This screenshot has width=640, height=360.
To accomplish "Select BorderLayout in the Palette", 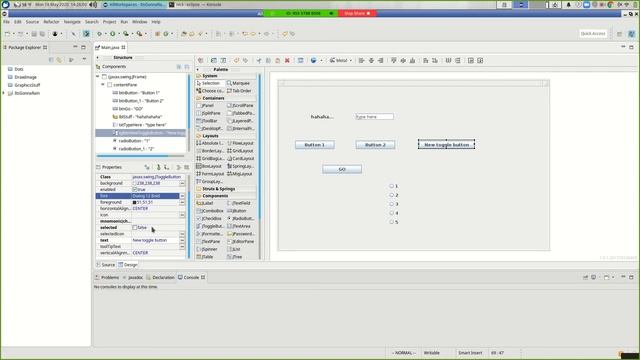I will pyautogui.click(x=210, y=151).
